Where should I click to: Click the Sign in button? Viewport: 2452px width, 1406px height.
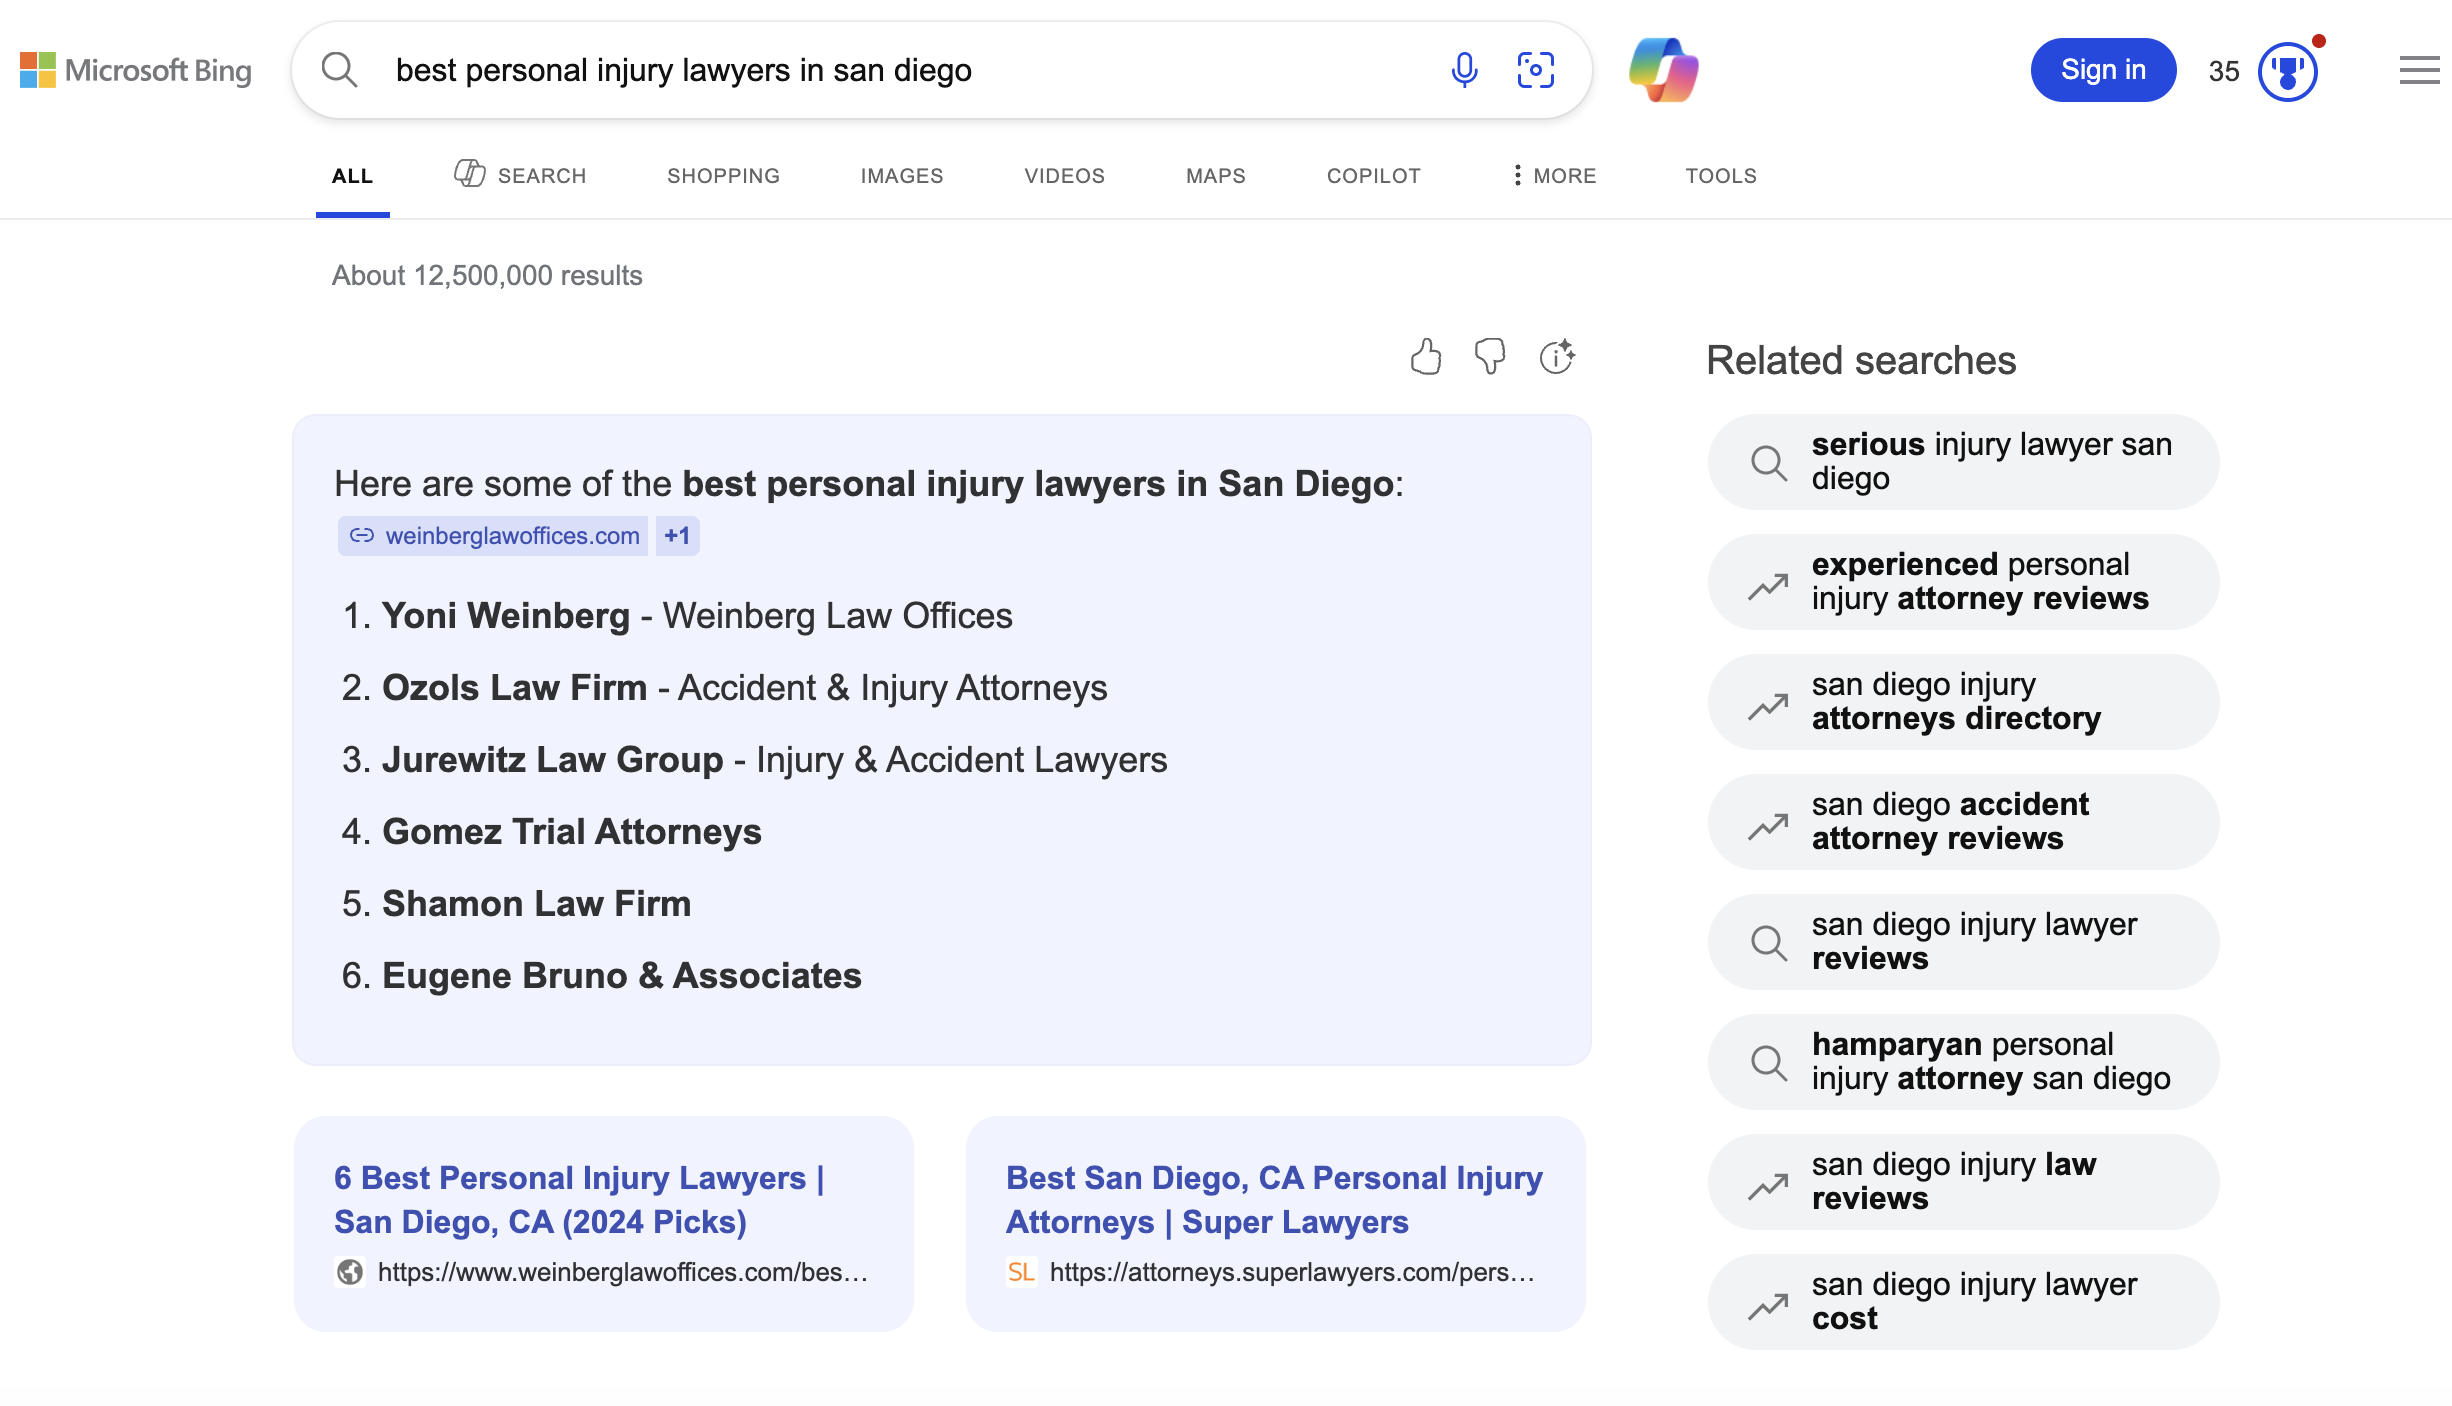pos(2103,70)
